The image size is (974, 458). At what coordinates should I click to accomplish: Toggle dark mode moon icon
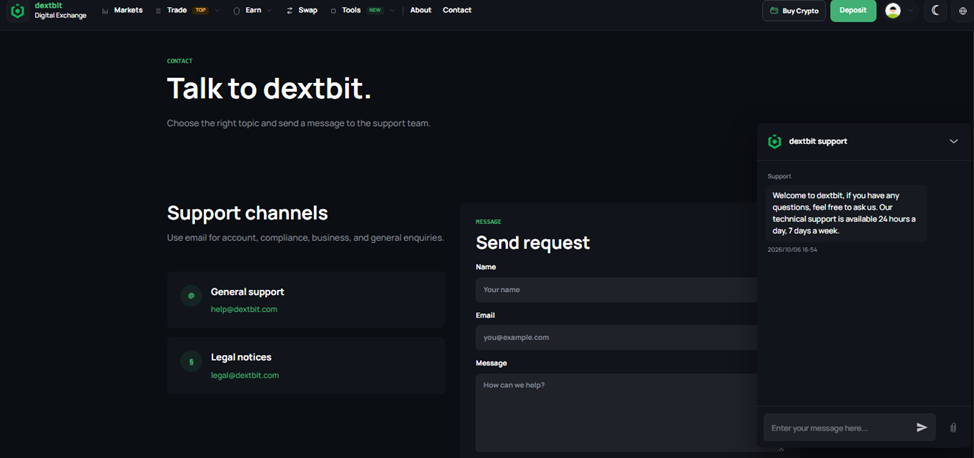coord(935,11)
